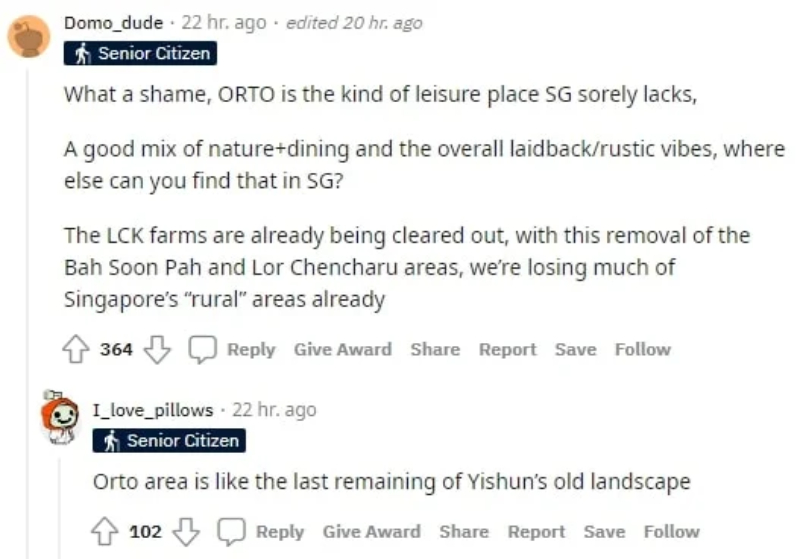
Task: Follow I_love_pillows' reply thread
Action: tap(671, 532)
